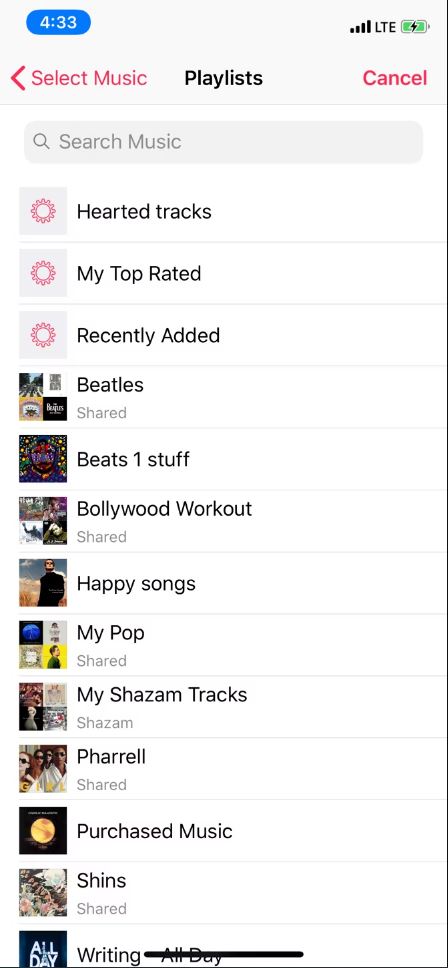This screenshot has width=448, height=968.
Task: Open My Shazam Tracks playlist
Action: click(233, 707)
